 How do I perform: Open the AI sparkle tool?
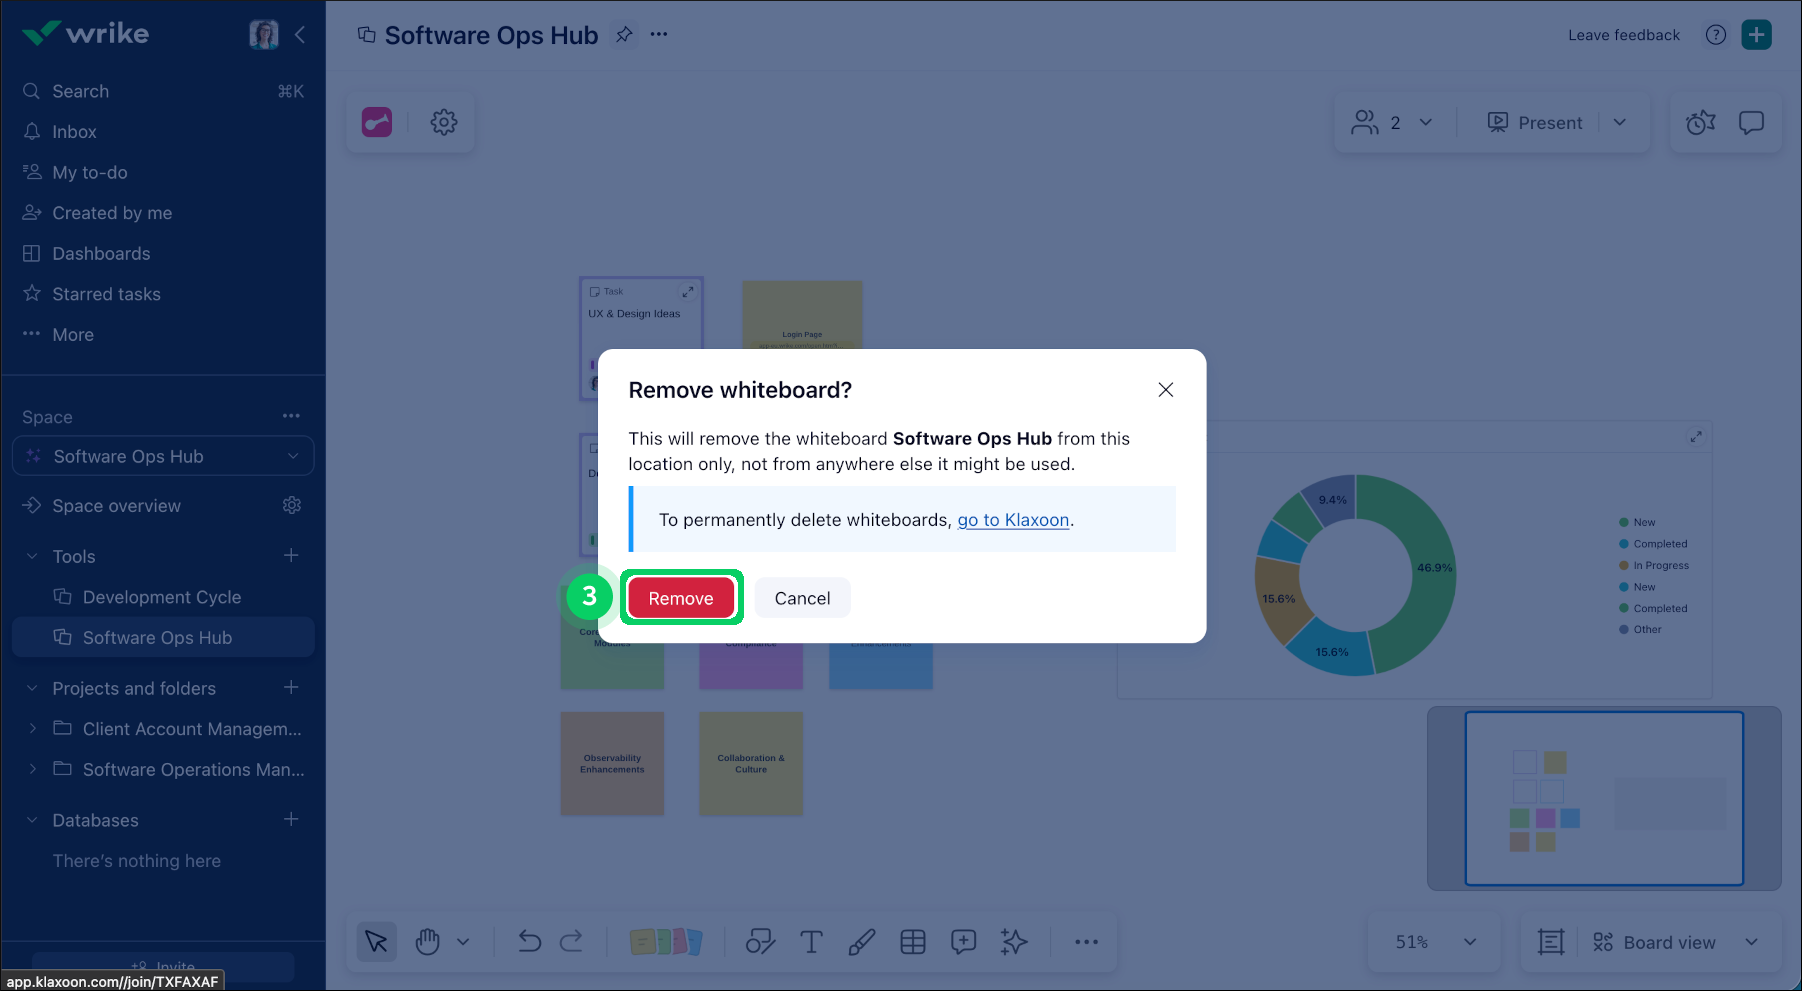tap(1014, 942)
